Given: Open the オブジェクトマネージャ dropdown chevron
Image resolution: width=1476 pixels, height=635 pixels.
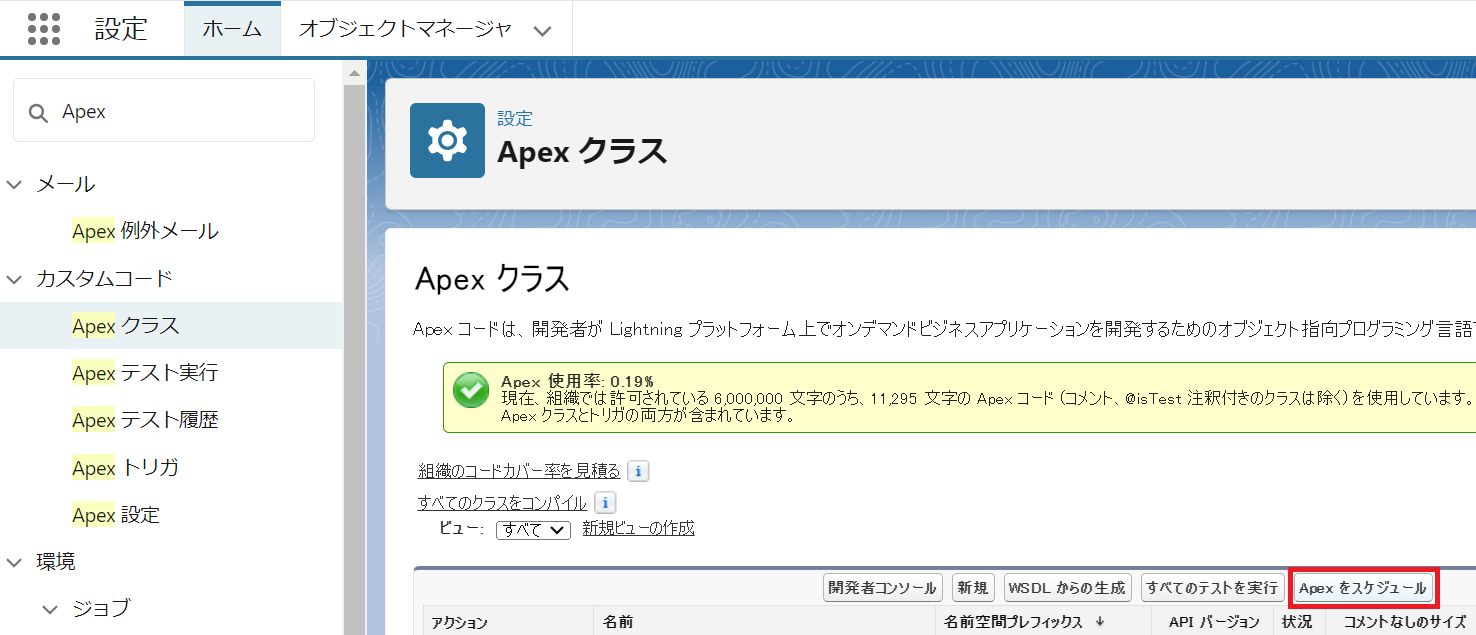Looking at the screenshot, I should point(542,30).
